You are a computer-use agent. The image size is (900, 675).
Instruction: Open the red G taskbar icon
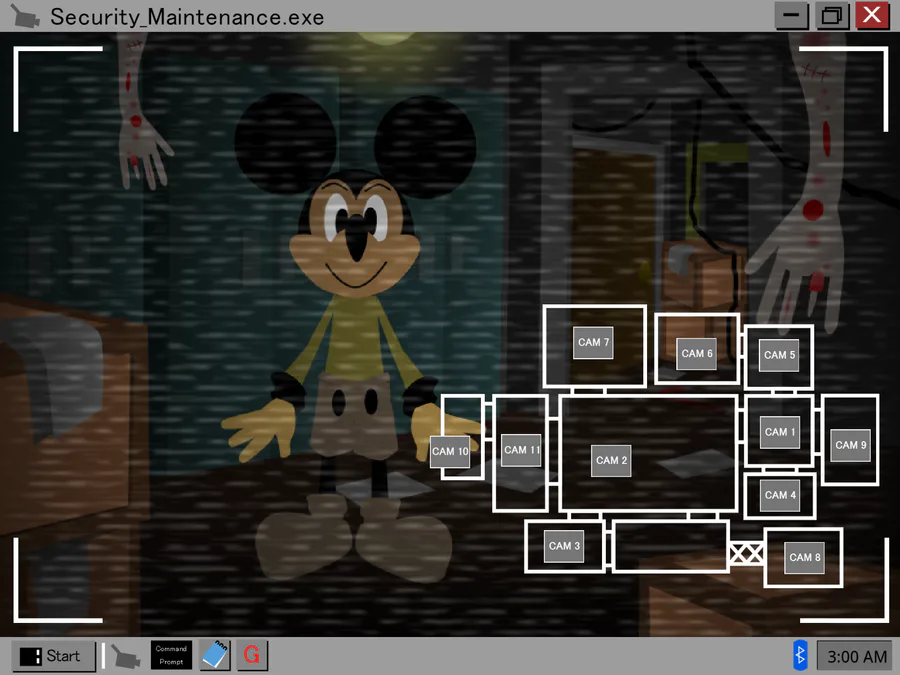pos(252,655)
